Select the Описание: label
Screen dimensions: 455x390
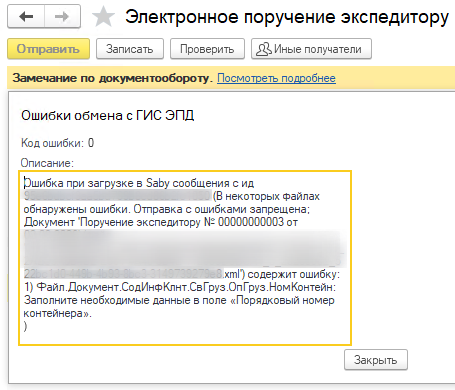(47, 163)
